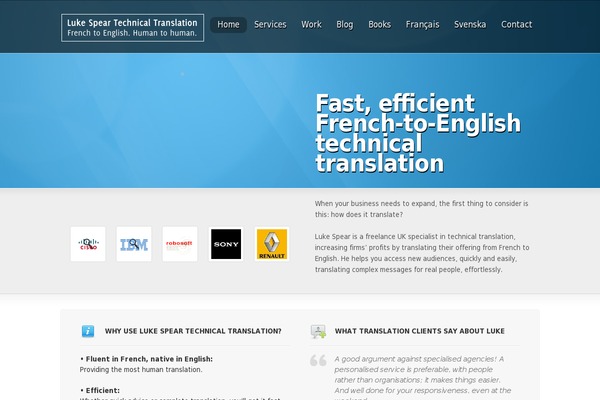This screenshot has width=600, height=400.
Task: Click the large quotation mark icon
Action: click(x=318, y=360)
